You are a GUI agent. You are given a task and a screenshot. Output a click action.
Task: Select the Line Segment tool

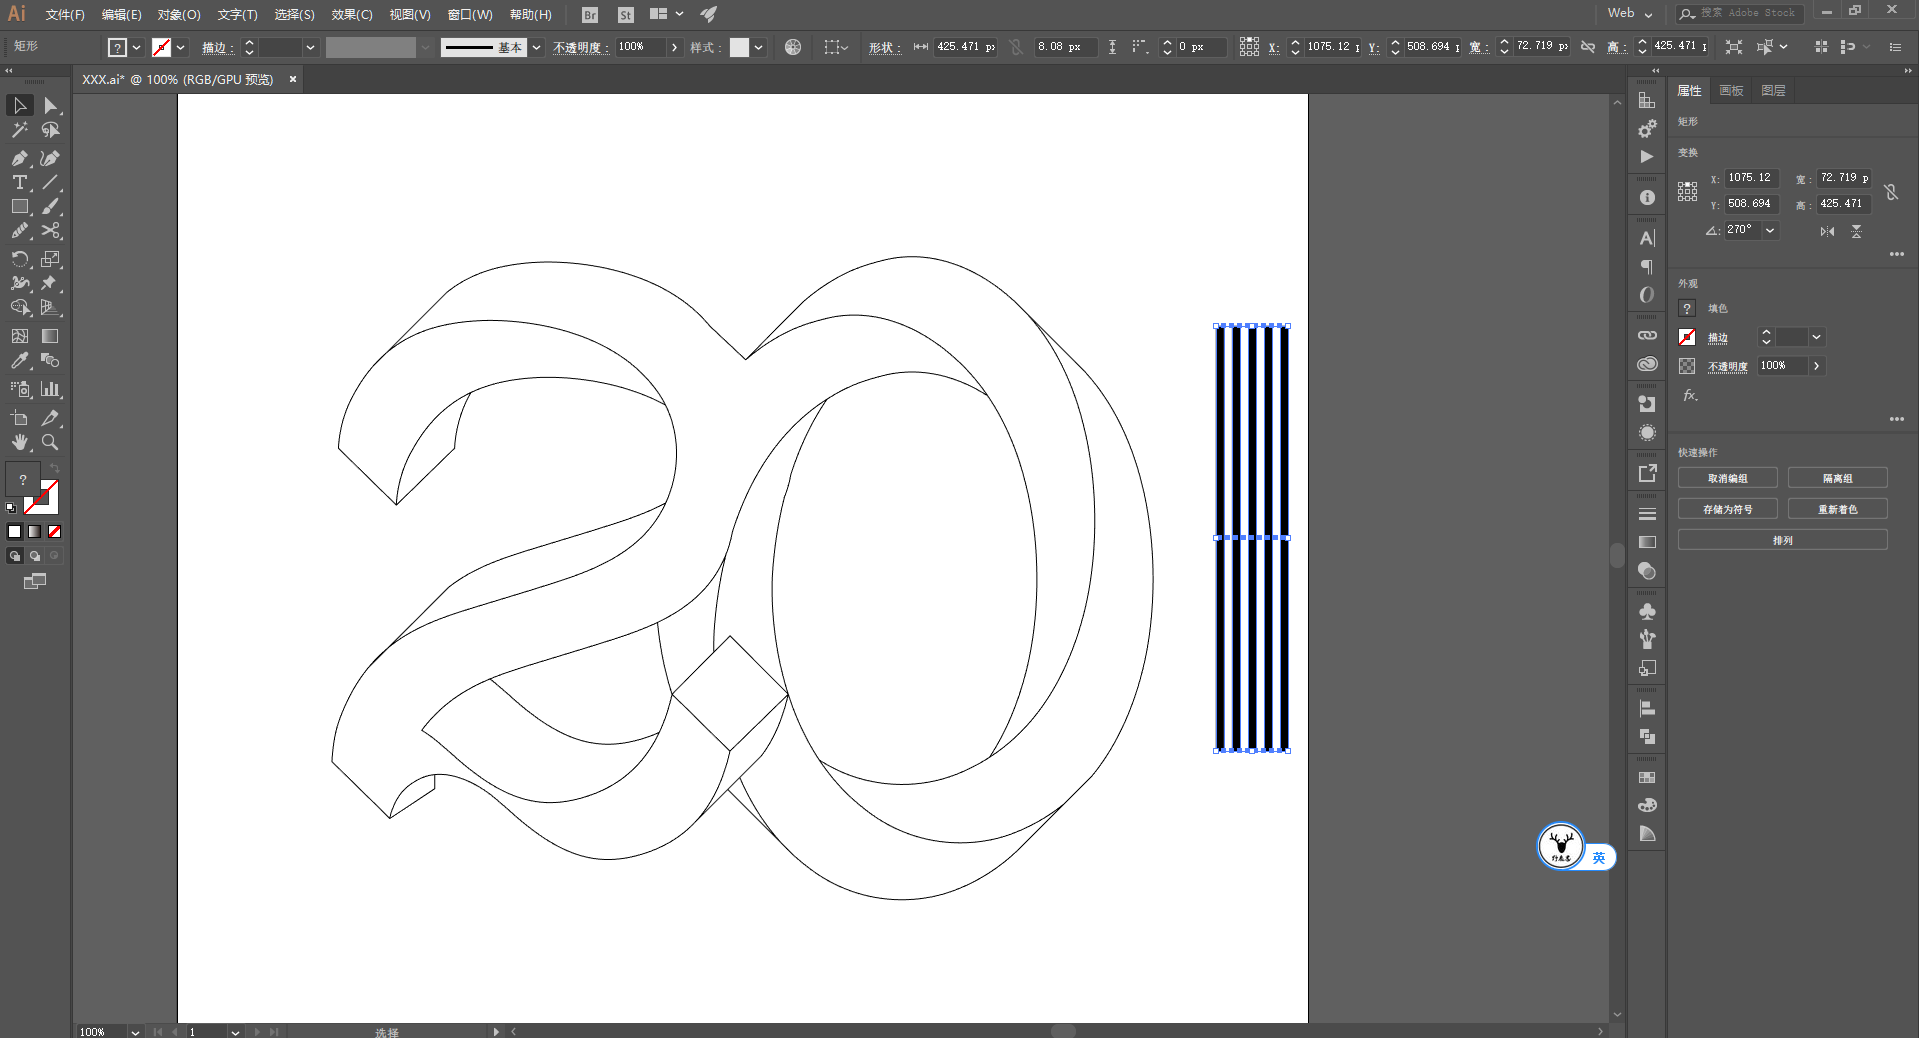50,182
